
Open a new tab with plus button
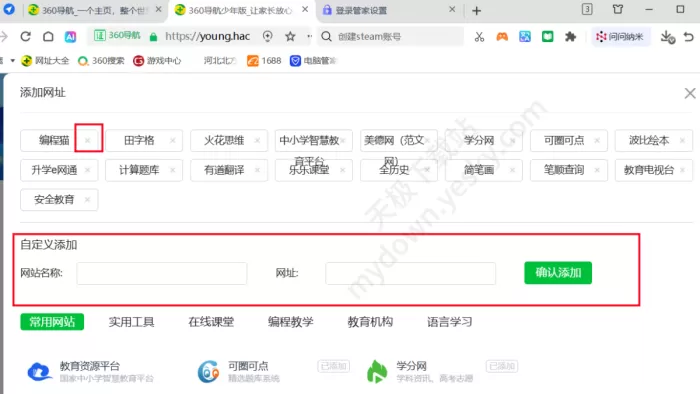[476, 10]
